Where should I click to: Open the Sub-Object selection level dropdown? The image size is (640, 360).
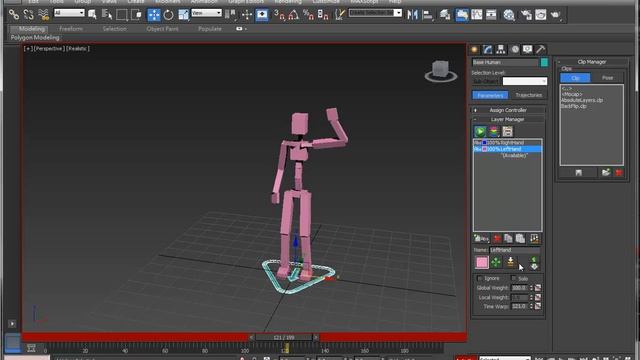pos(524,81)
